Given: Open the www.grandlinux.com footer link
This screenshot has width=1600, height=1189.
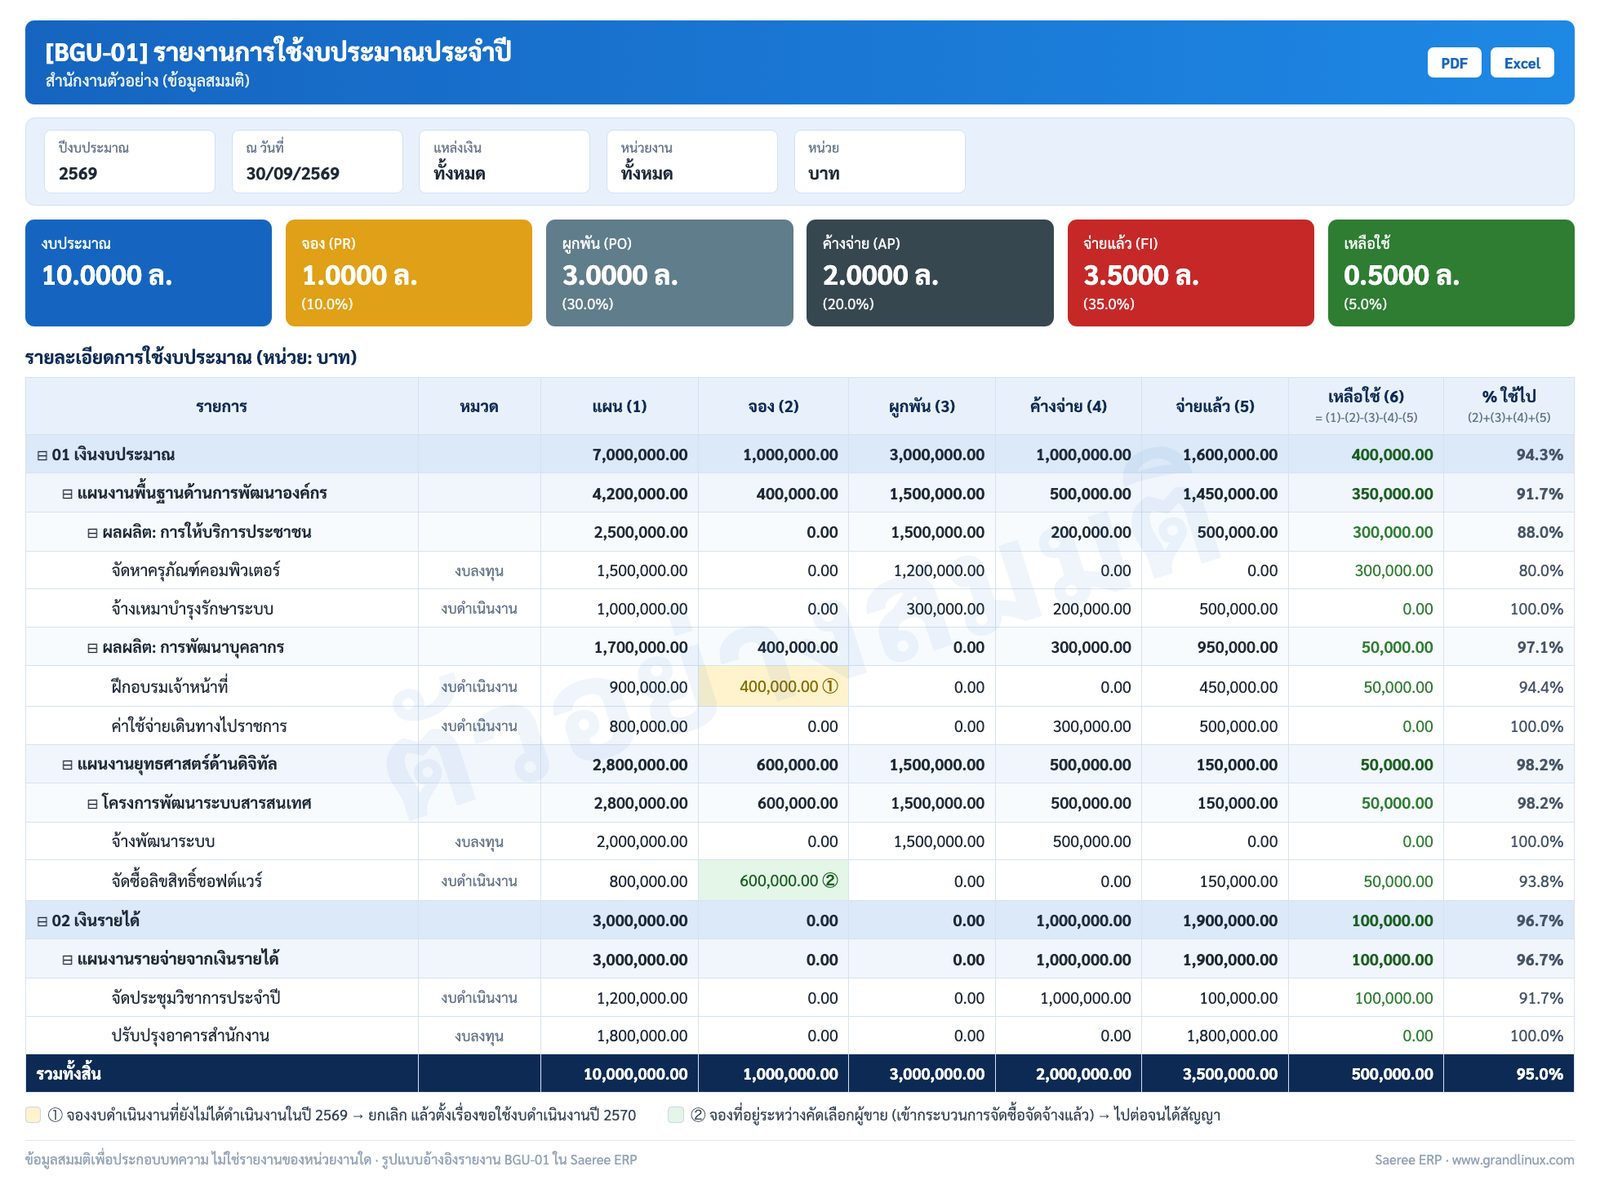Looking at the screenshot, I should [1512, 1160].
